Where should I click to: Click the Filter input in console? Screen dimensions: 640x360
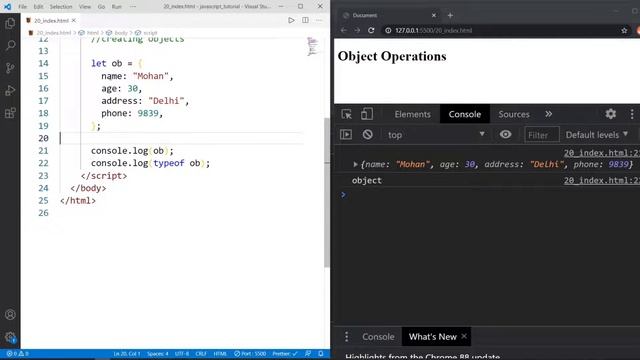[542, 135]
